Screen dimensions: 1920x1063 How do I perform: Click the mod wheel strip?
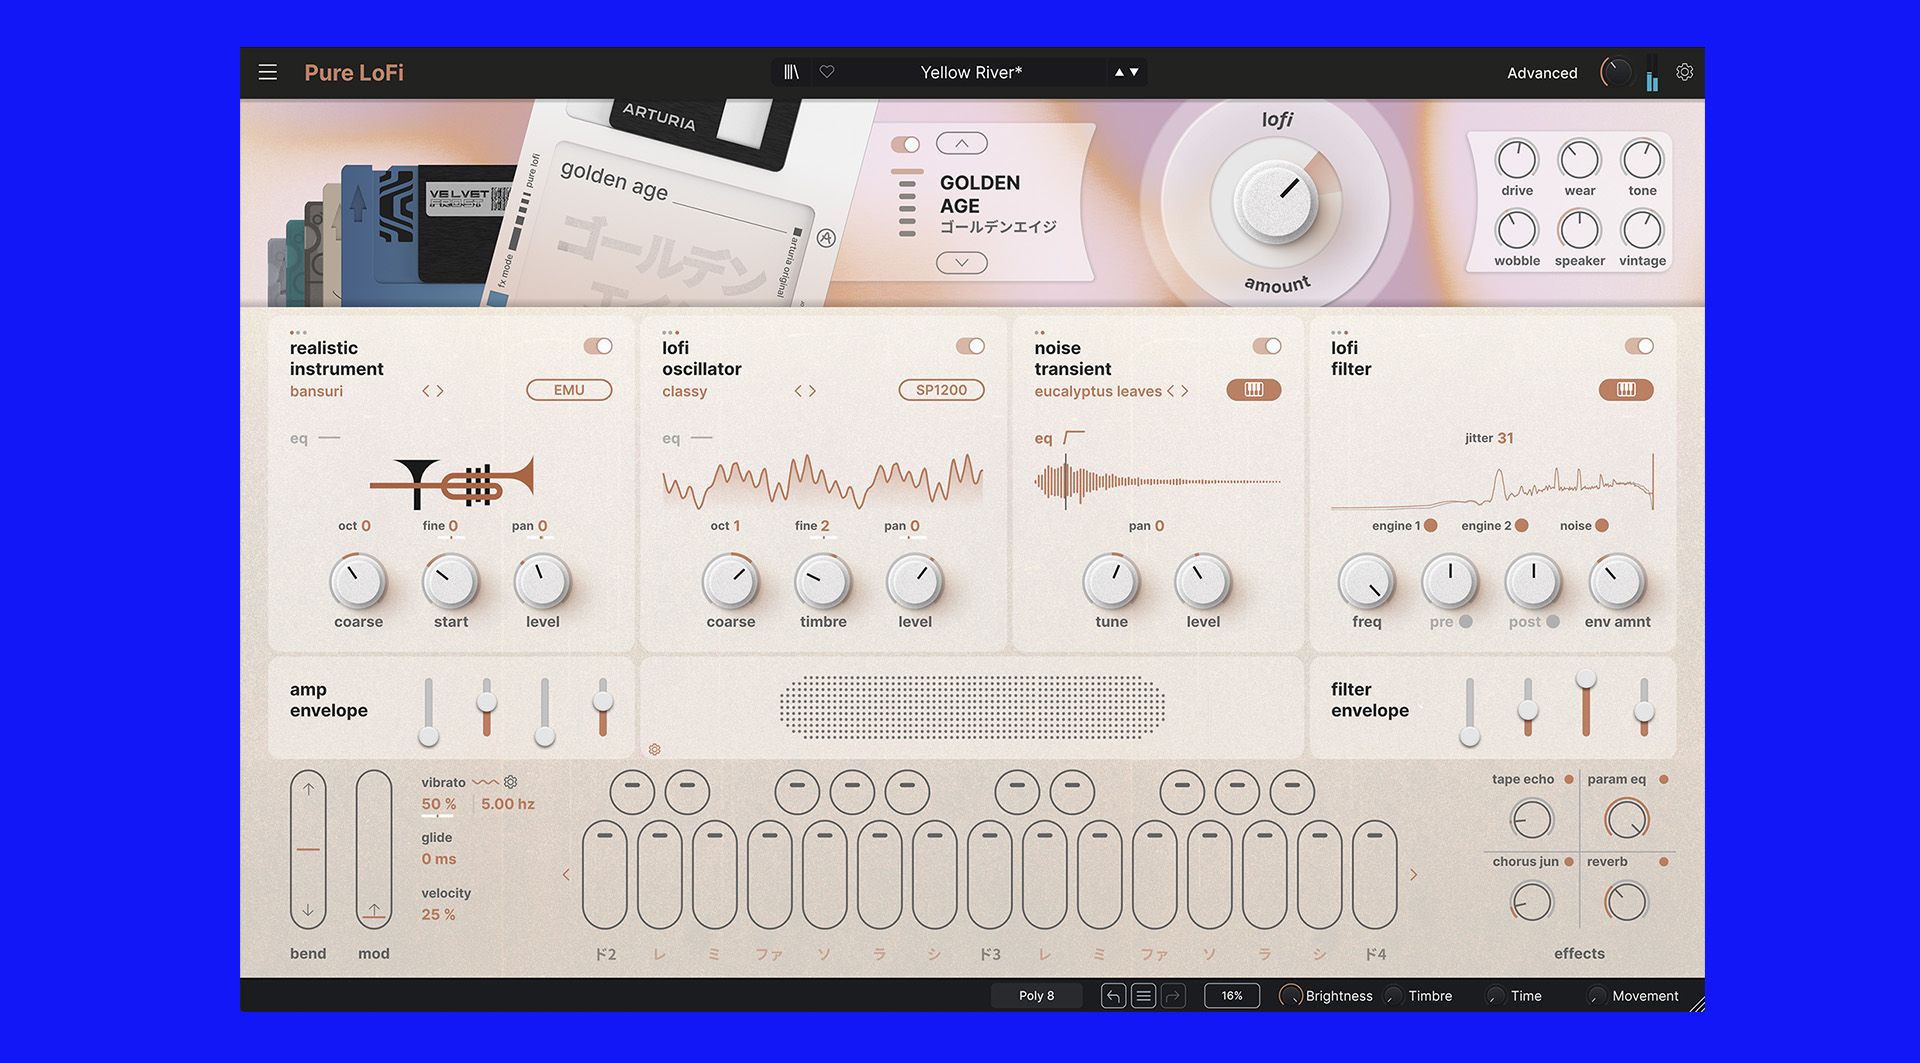tap(374, 849)
